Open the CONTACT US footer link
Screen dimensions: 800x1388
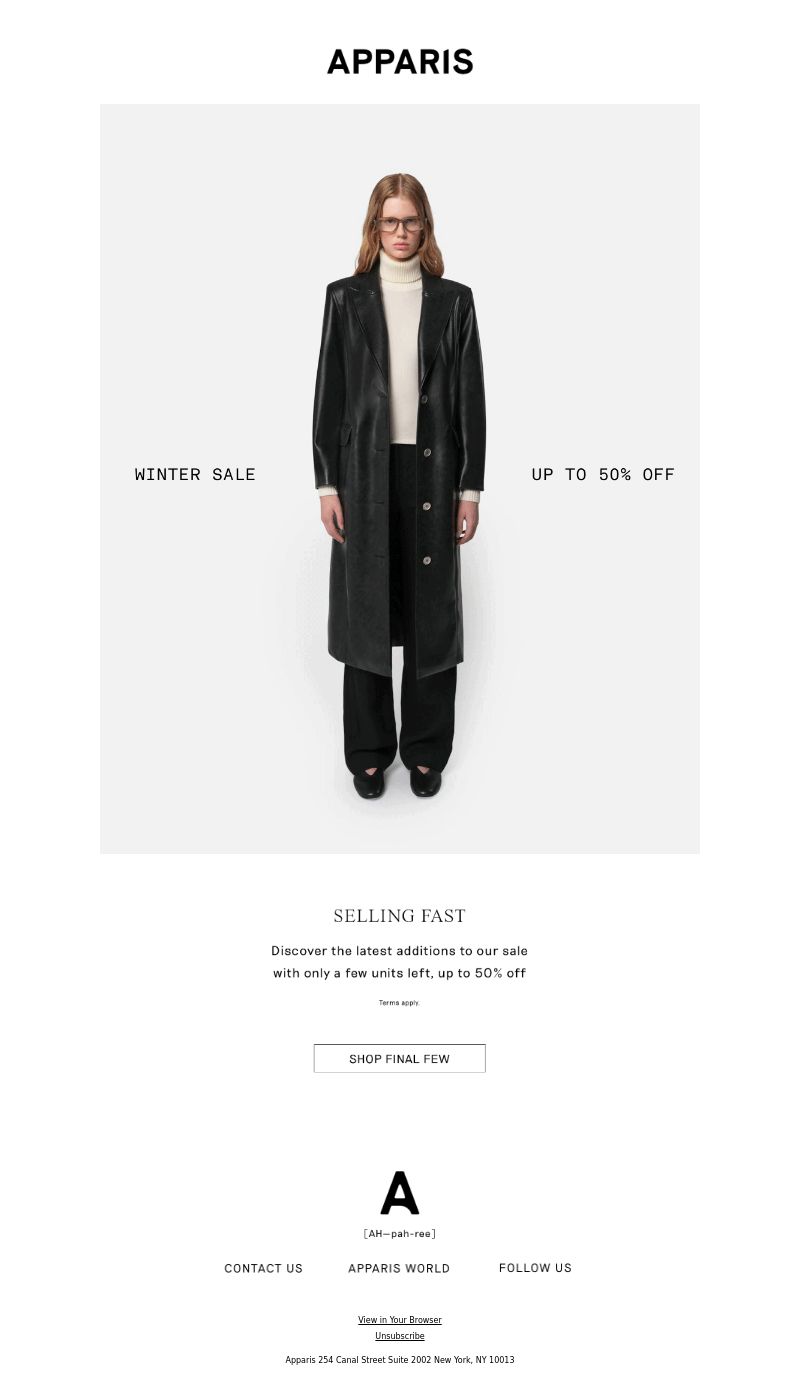[263, 1268]
